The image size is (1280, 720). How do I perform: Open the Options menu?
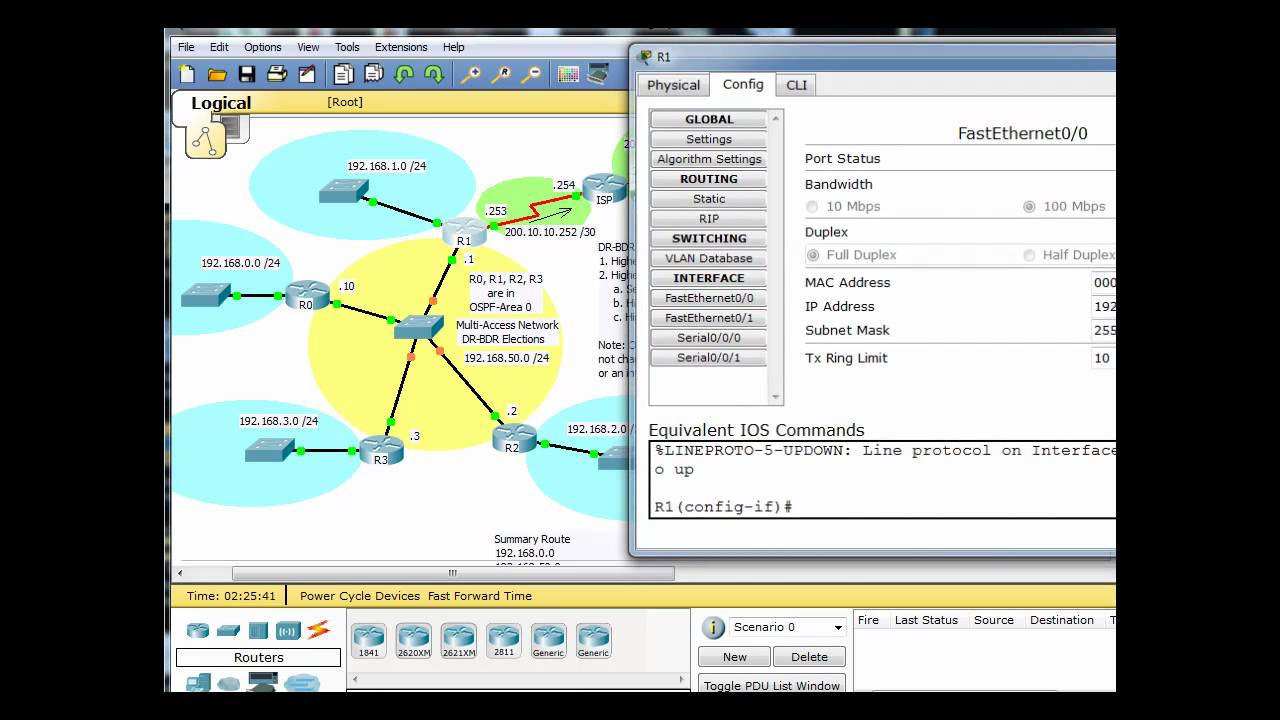tap(263, 47)
